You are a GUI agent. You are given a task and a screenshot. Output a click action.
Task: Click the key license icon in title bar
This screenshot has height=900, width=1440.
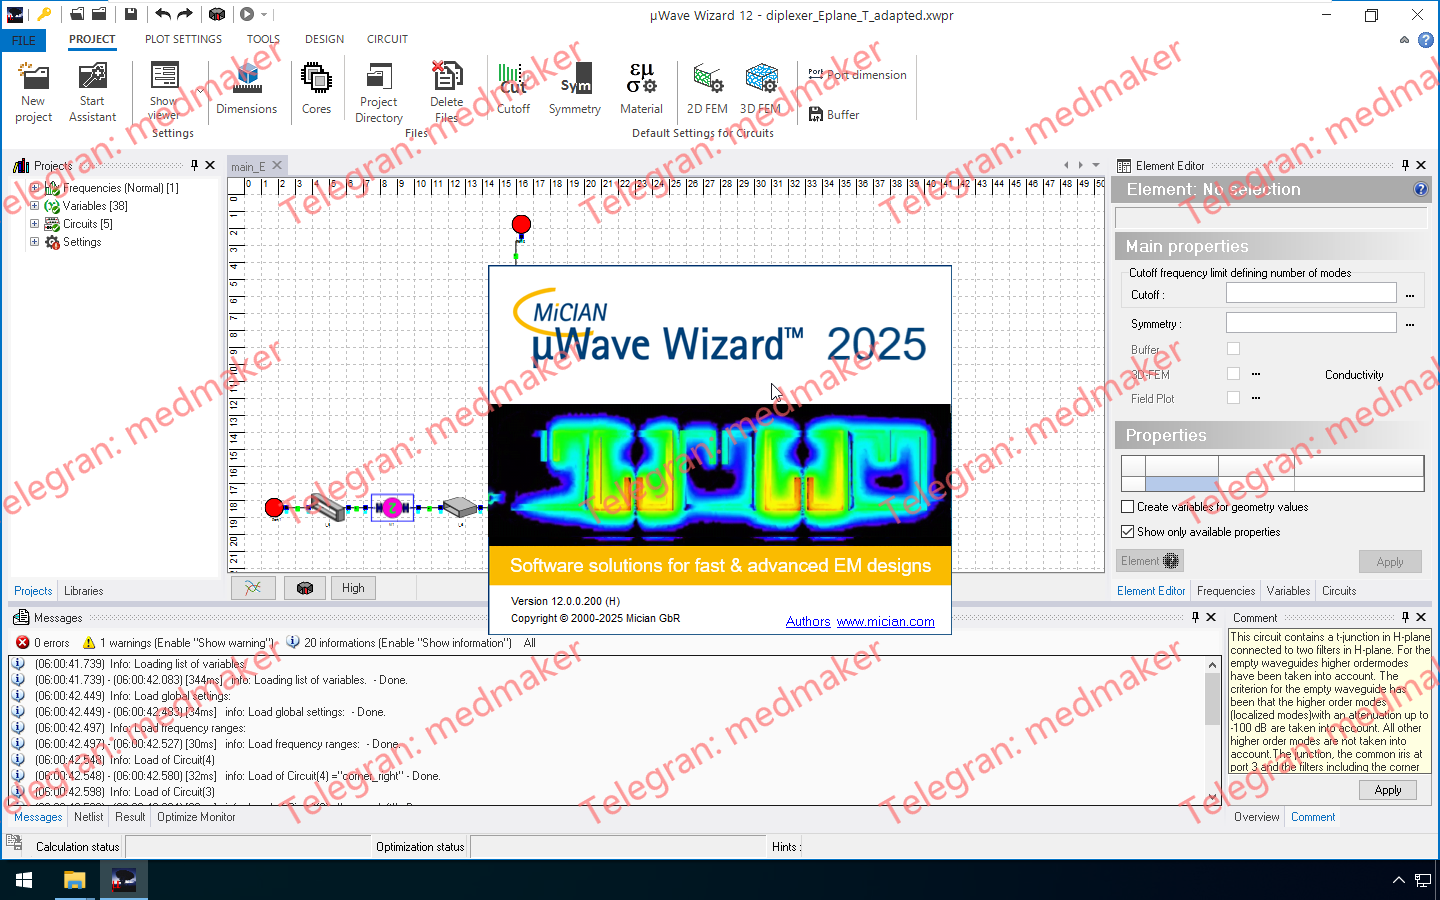click(x=44, y=14)
